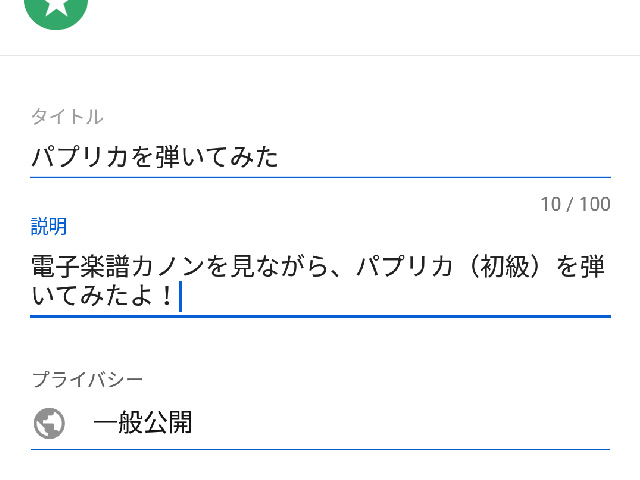Image resolution: width=640 pixels, height=480 pixels.
Task: Focus the title field パプリカを弾いてみた
Action: click(x=320, y=157)
